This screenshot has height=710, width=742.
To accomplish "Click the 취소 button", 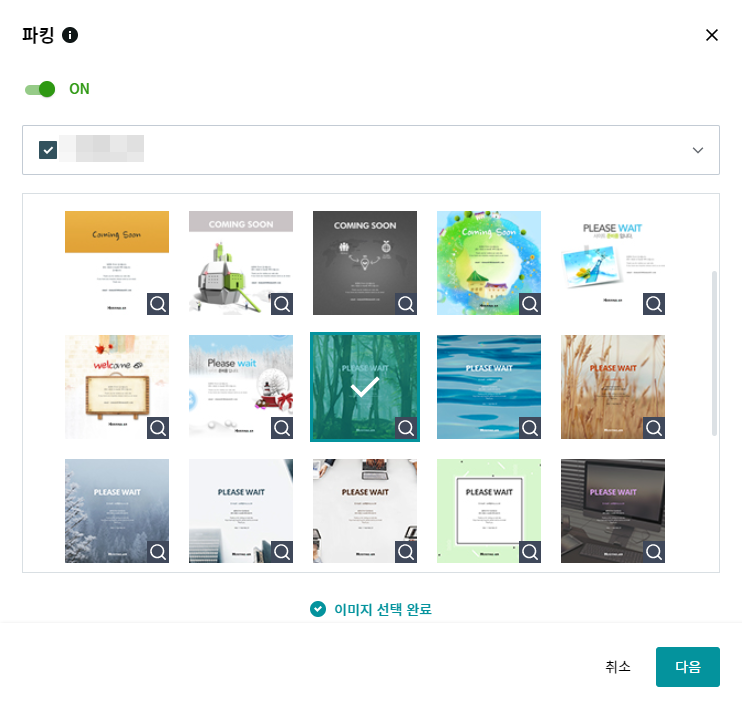I will click(x=618, y=666).
